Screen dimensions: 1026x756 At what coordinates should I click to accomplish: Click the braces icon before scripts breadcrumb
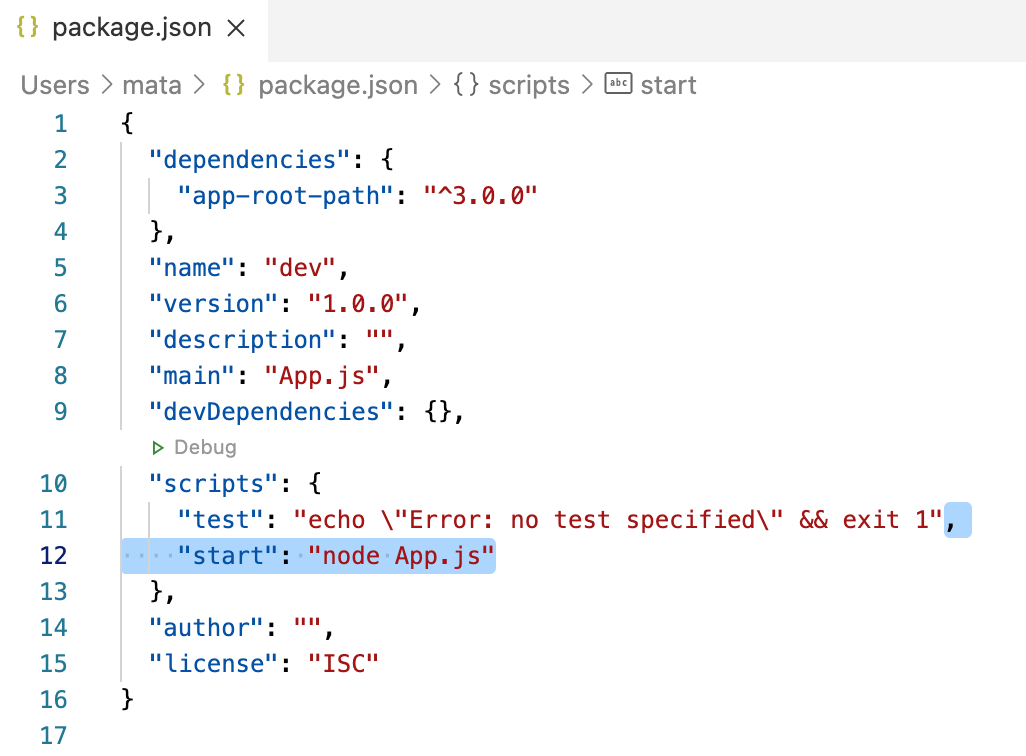pyautogui.click(x=466, y=84)
